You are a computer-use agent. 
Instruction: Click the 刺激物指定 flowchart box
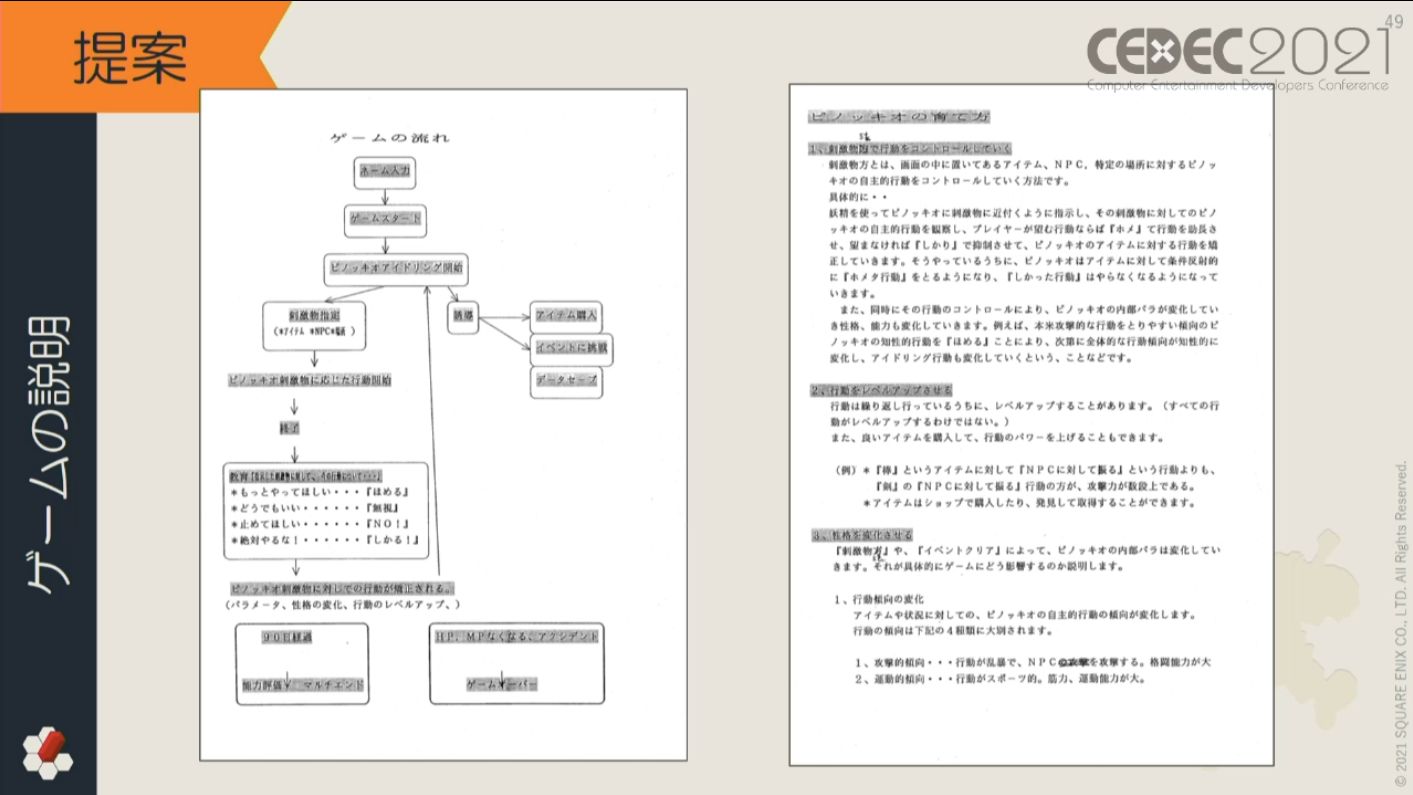pyautogui.click(x=314, y=325)
